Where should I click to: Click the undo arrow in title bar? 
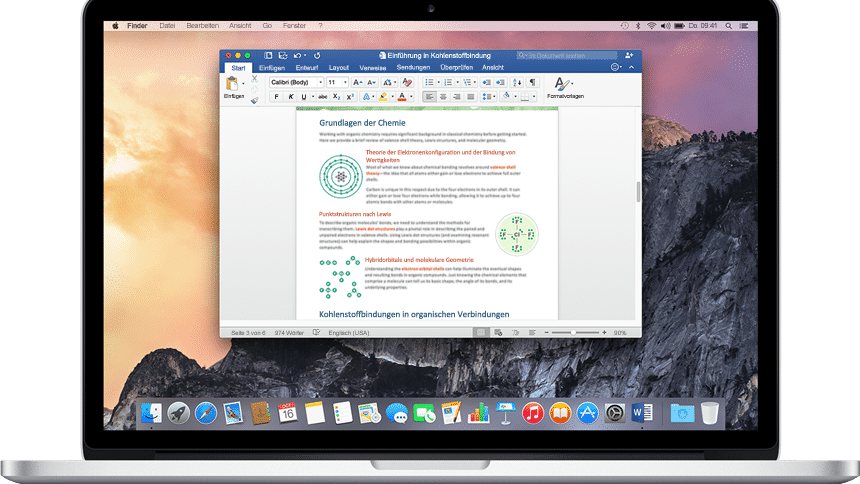[297, 55]
